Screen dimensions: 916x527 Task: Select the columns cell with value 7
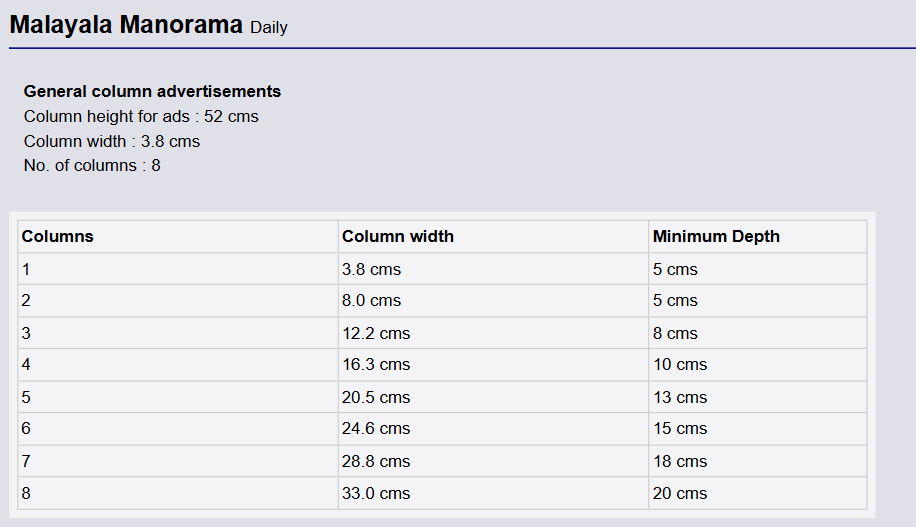pyautogui.click(x=178, y=461)
